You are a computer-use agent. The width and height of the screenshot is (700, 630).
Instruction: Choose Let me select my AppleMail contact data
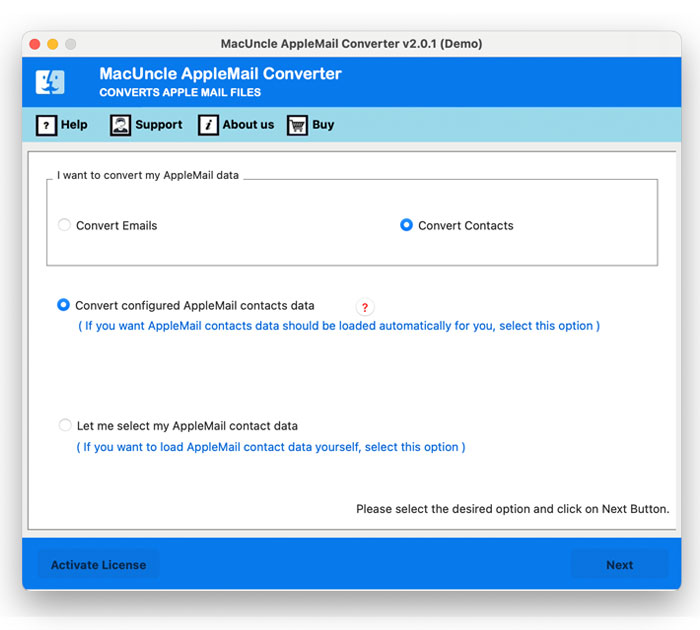(x=65, y=425)
